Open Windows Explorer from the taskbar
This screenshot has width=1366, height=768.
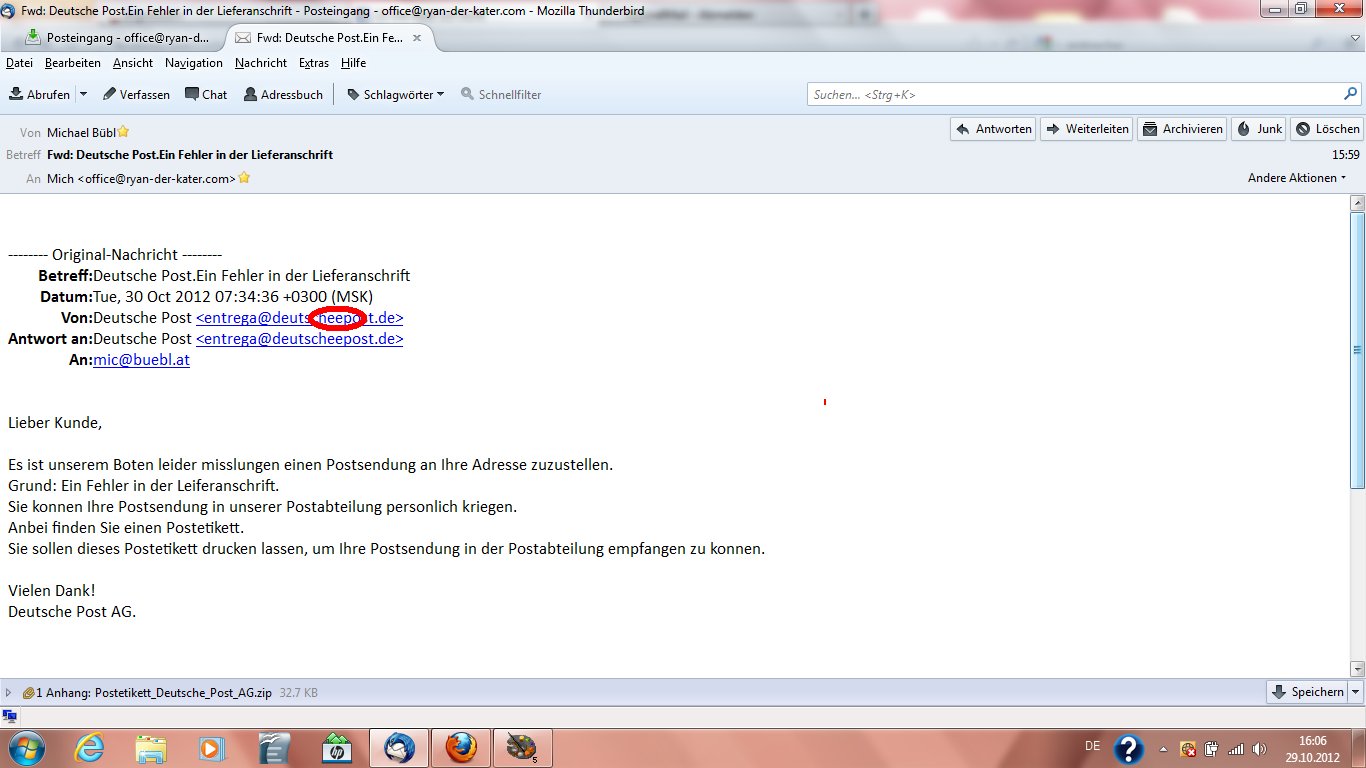point(151,747)
